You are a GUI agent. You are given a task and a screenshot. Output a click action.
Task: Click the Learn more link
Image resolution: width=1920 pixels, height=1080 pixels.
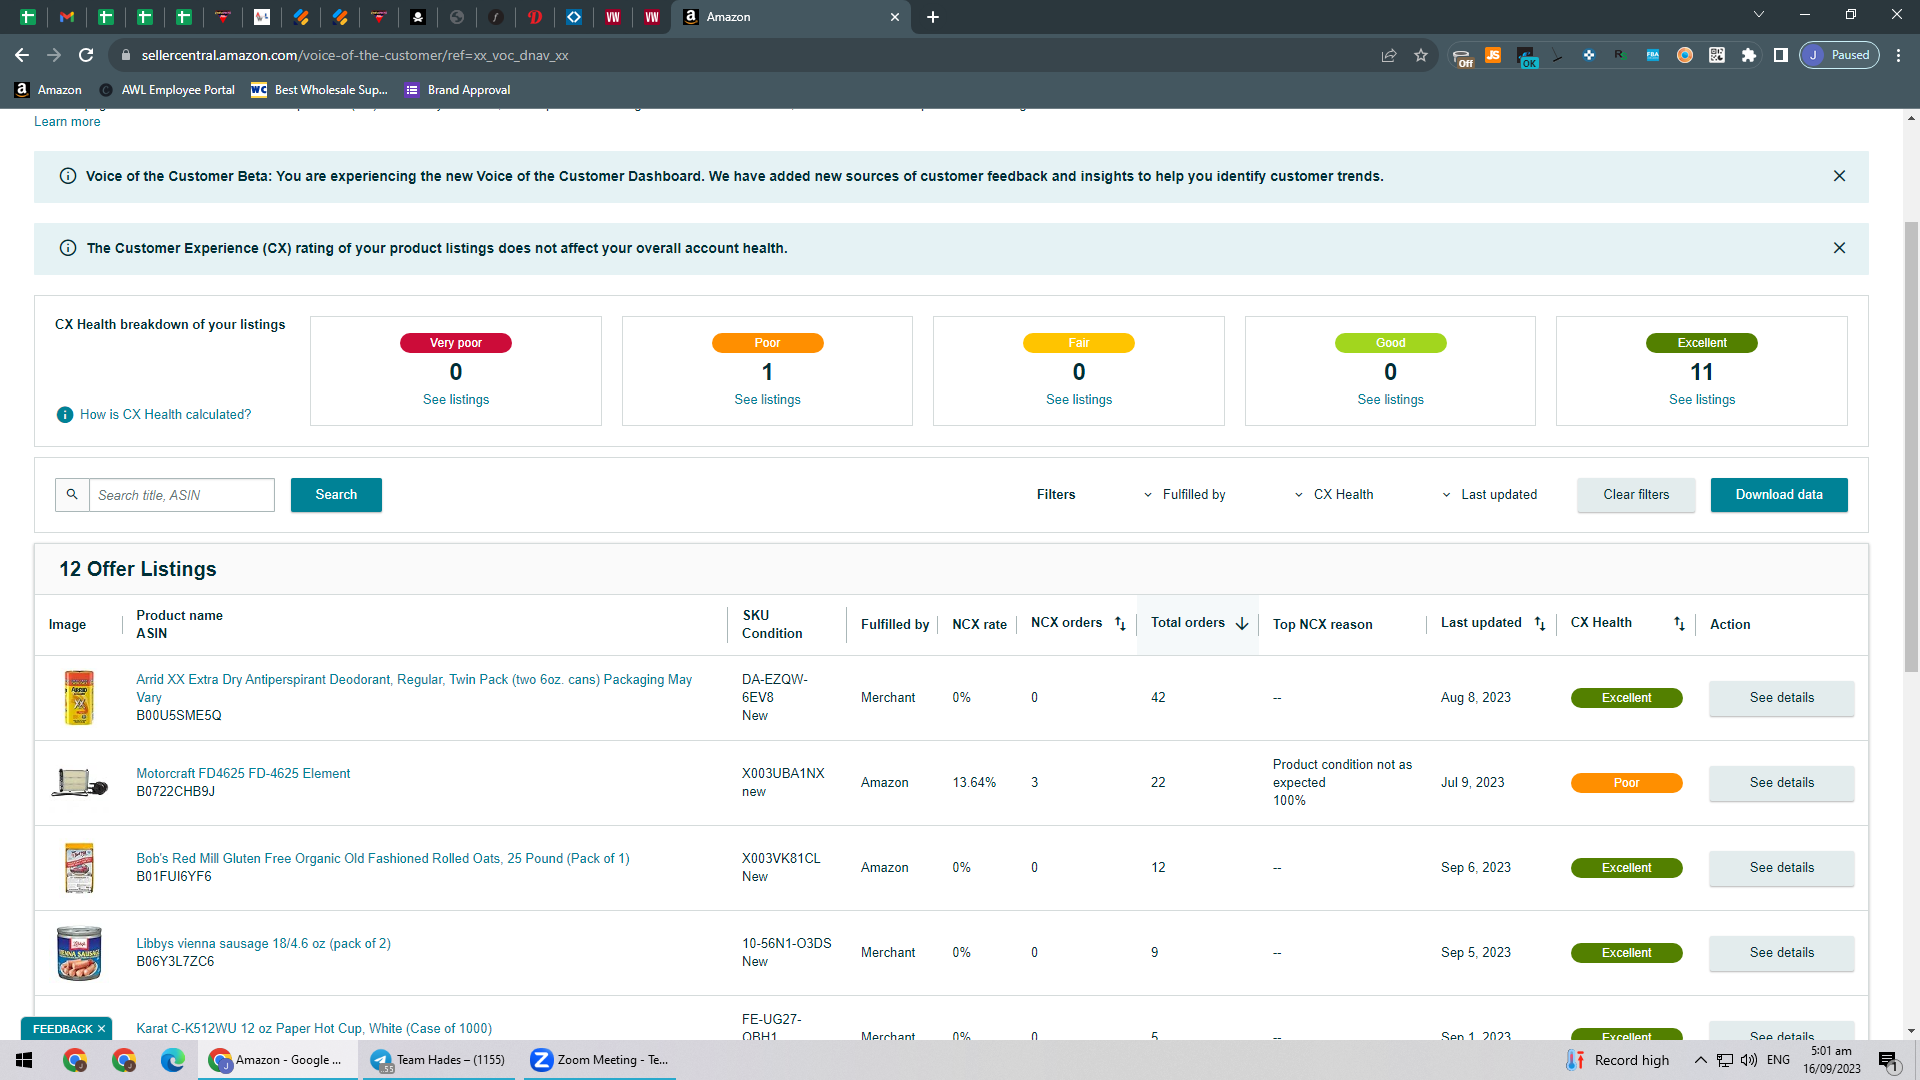coord(67,121)
